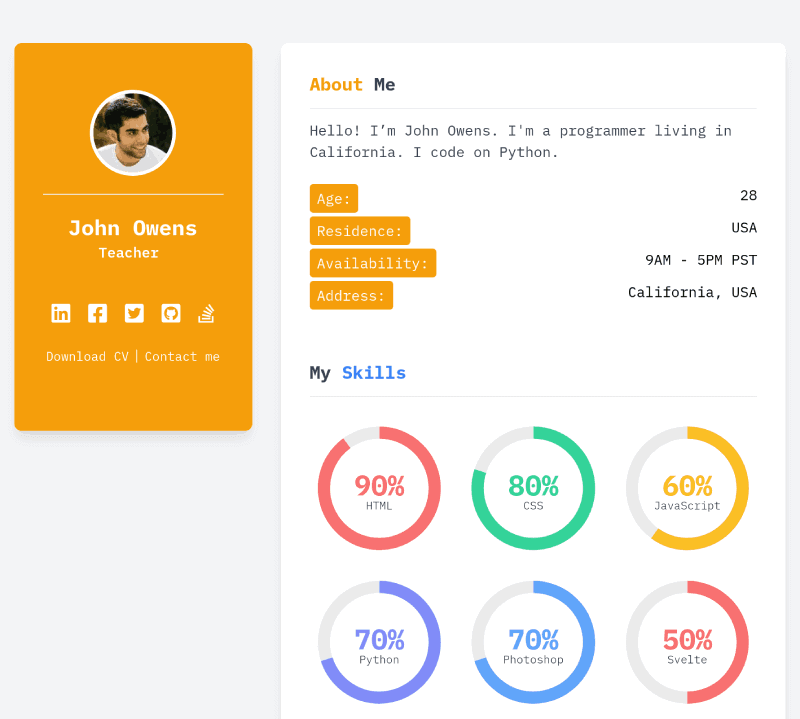Click the Svelte 50% skill circle
This screenshot has height=719, width=800.
pos(687,641)
